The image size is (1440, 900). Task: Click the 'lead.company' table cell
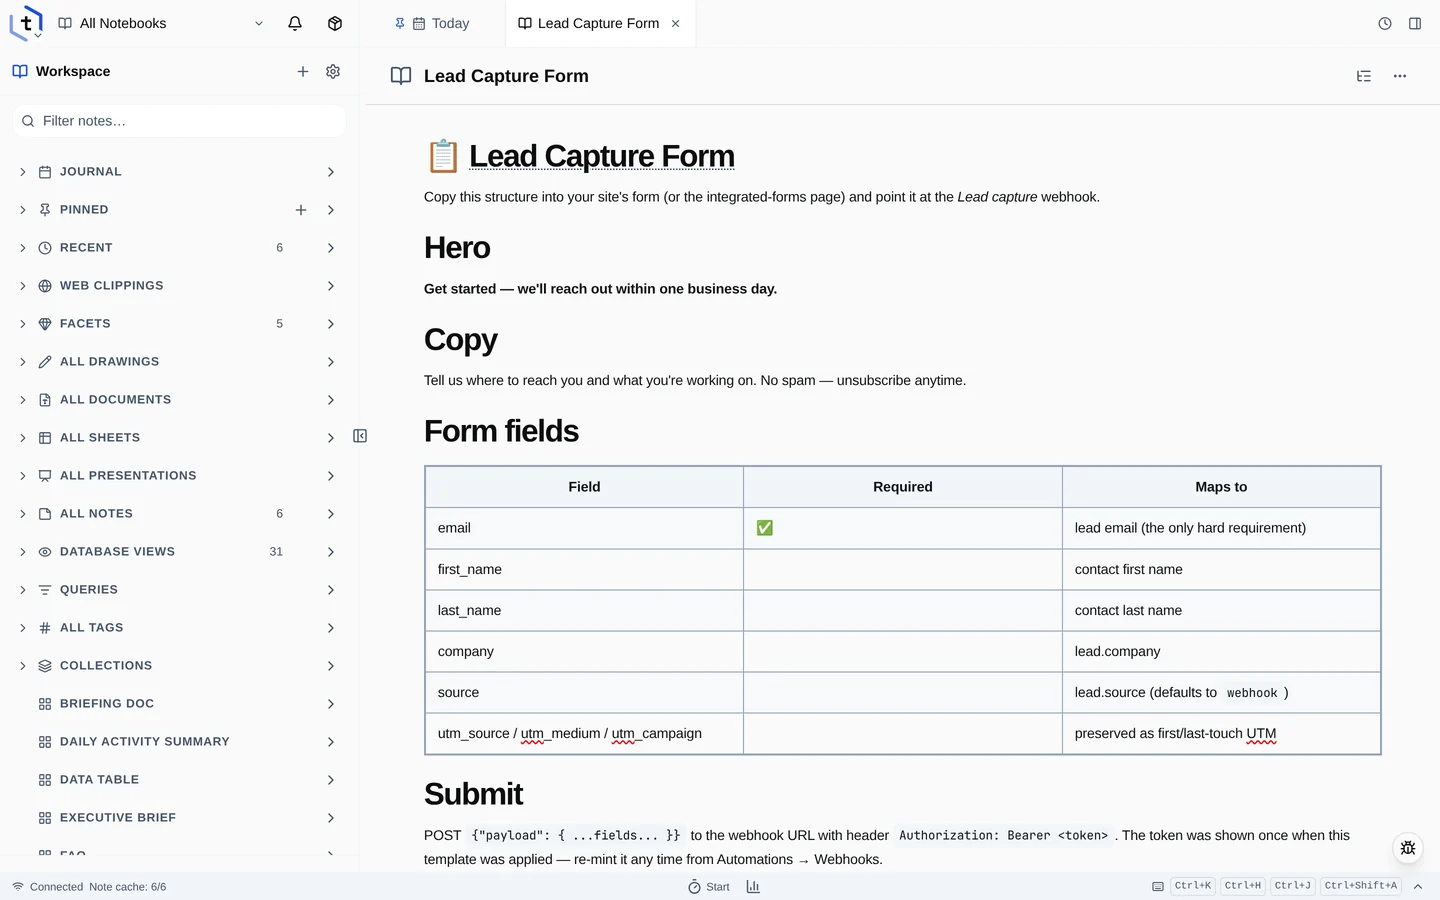(1221, 651)
